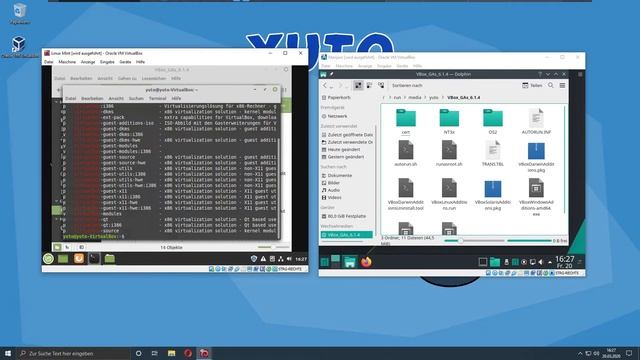640x360 pixels.
Task: Open File Explorer from the Windows taskbar
Action: coord(171,353)
